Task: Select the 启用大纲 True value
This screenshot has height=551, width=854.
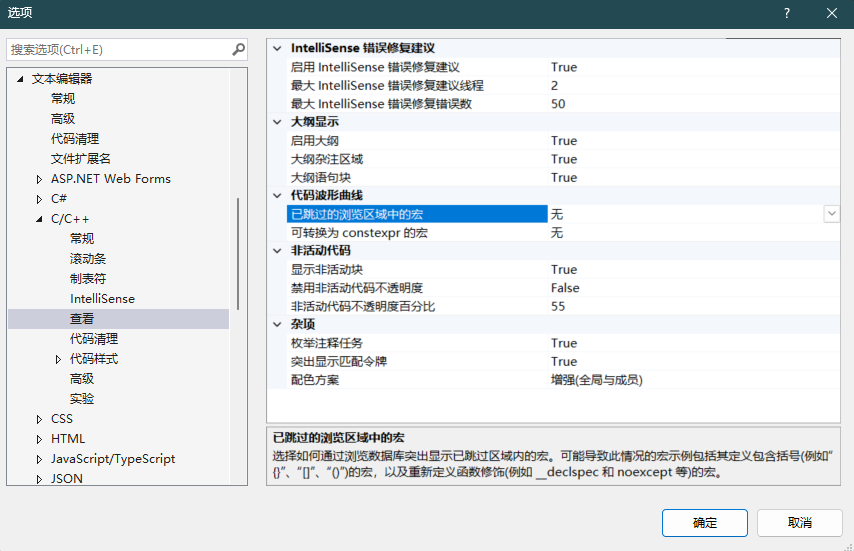Action: click(x=564, y=141)
